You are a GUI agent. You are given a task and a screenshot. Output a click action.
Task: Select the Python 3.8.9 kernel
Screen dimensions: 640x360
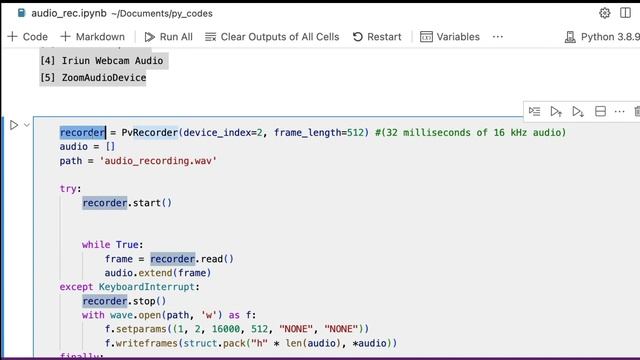click(602, 37)
